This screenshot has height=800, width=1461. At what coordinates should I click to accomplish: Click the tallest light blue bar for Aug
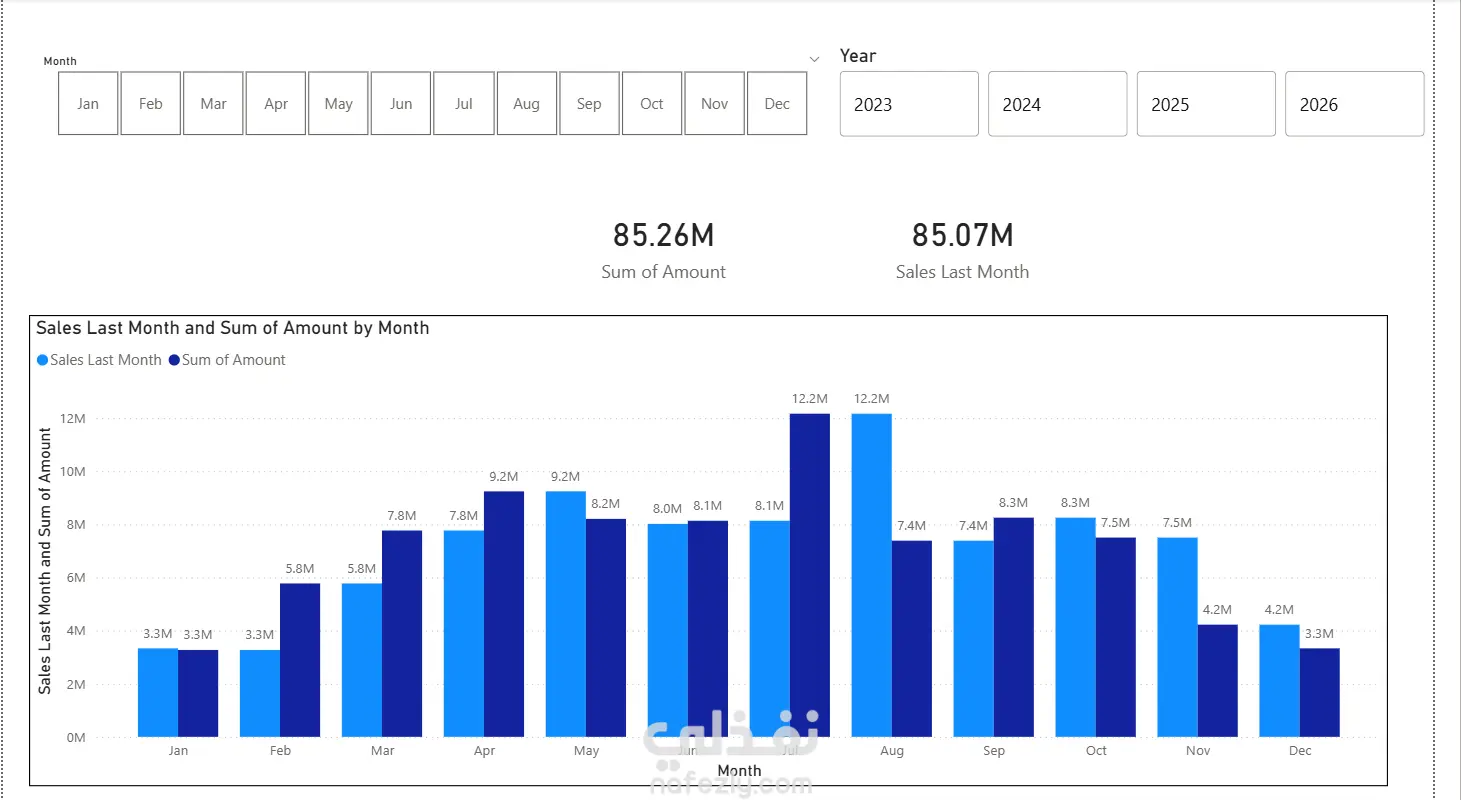[872, 576]
